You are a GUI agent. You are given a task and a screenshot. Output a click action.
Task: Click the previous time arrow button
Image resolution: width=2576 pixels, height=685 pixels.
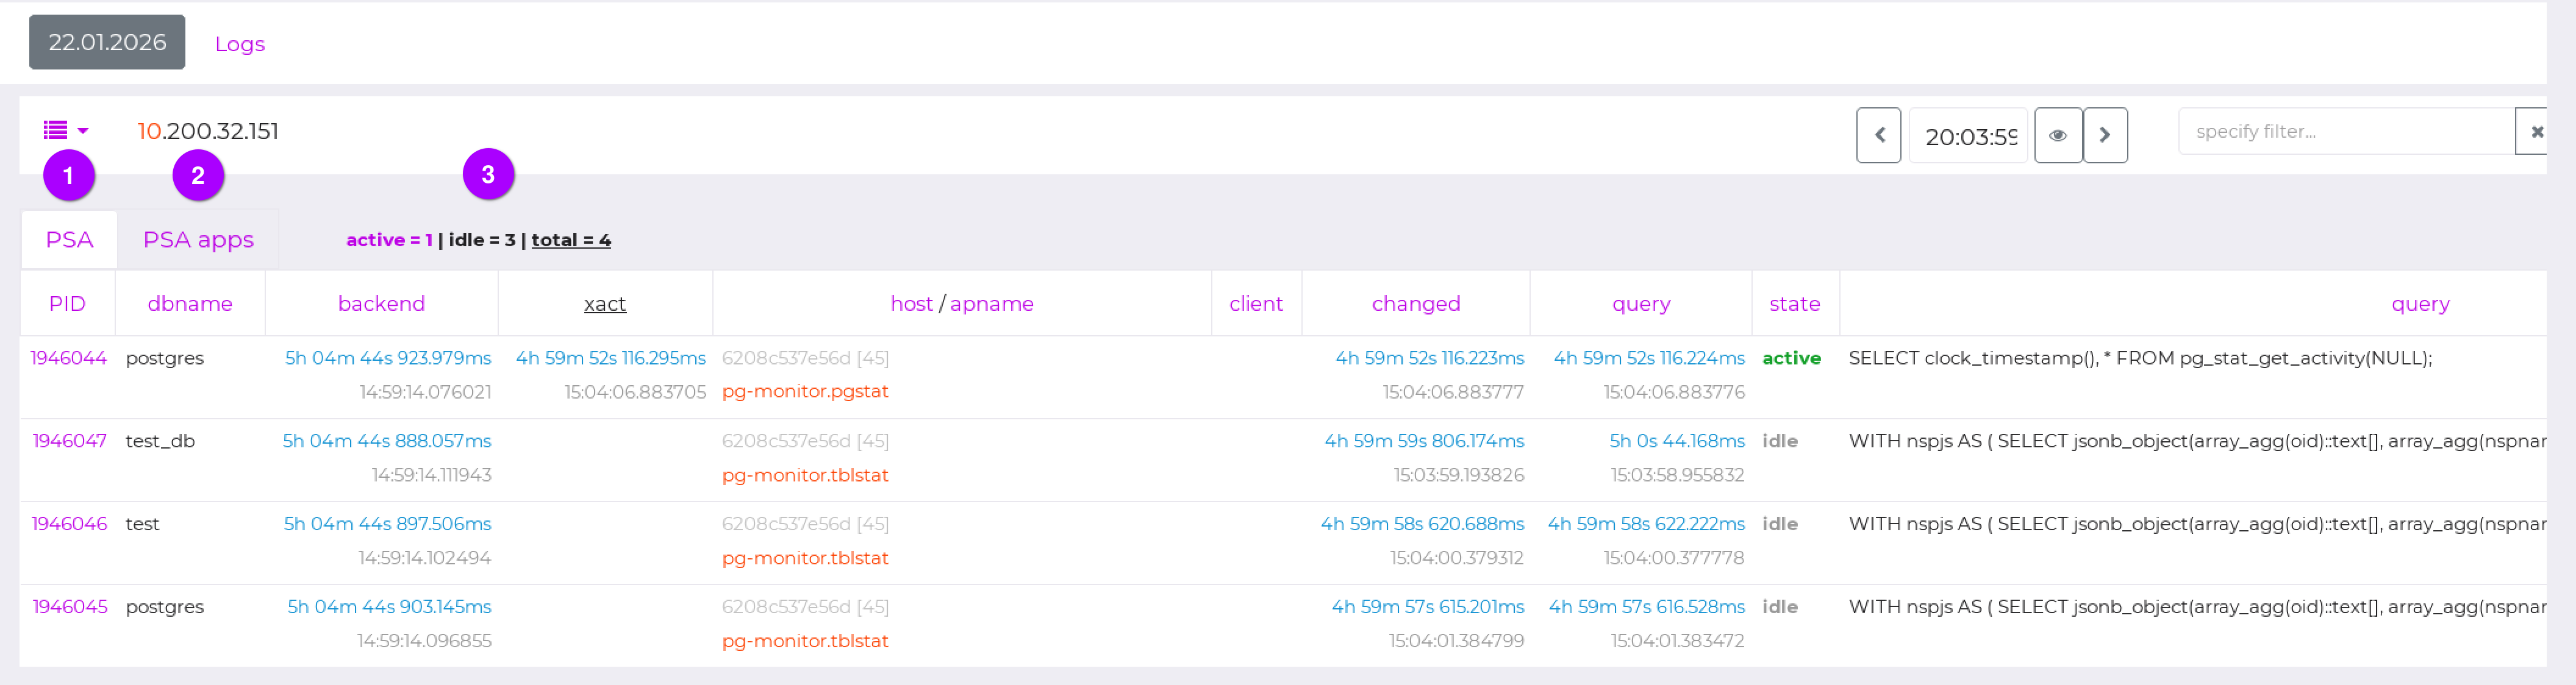[x=1878, y=135]
